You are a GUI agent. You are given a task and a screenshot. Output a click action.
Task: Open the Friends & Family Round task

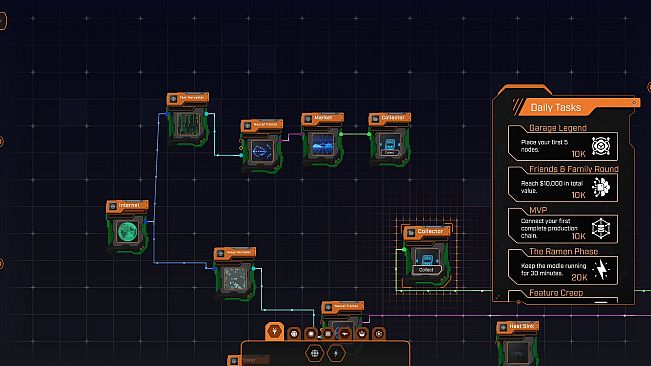pyautogui.click(x=563, y=184)
